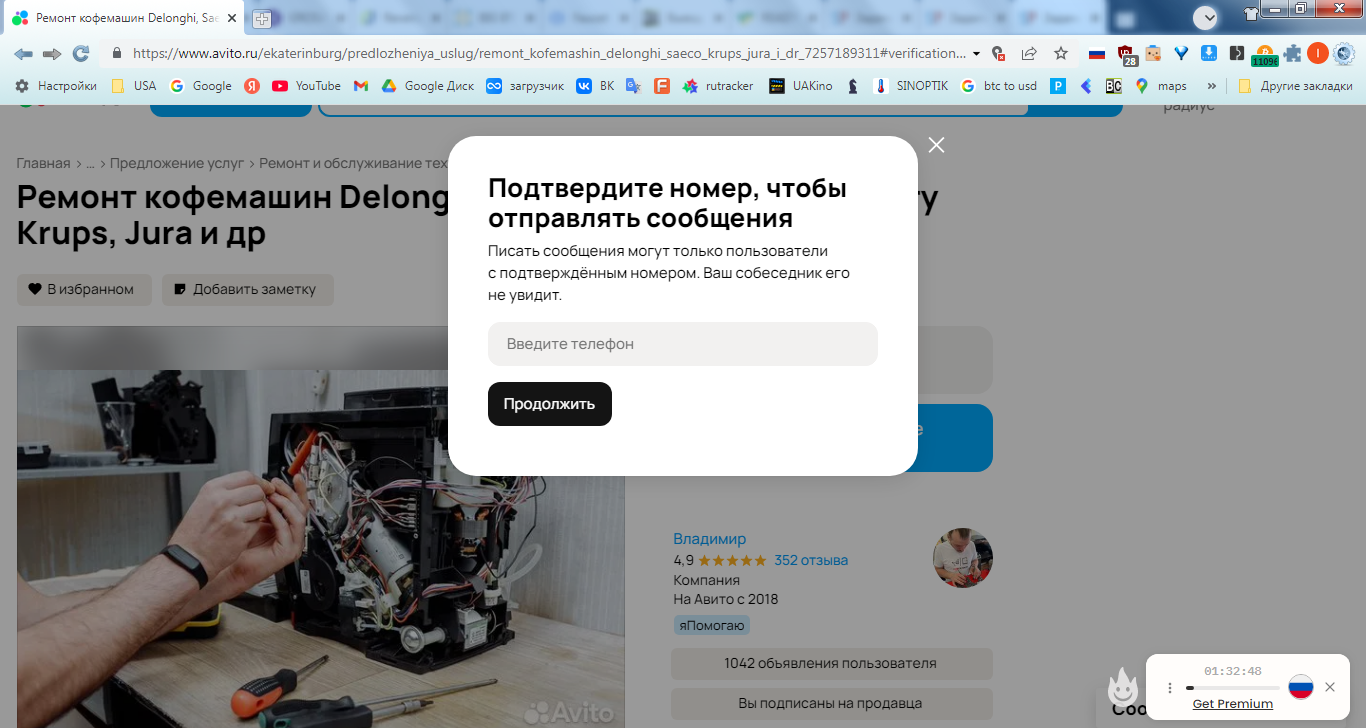Open the YouTube bookmark
The height and width of the screenshot is (728, 1366).
[x=307, y=86]
